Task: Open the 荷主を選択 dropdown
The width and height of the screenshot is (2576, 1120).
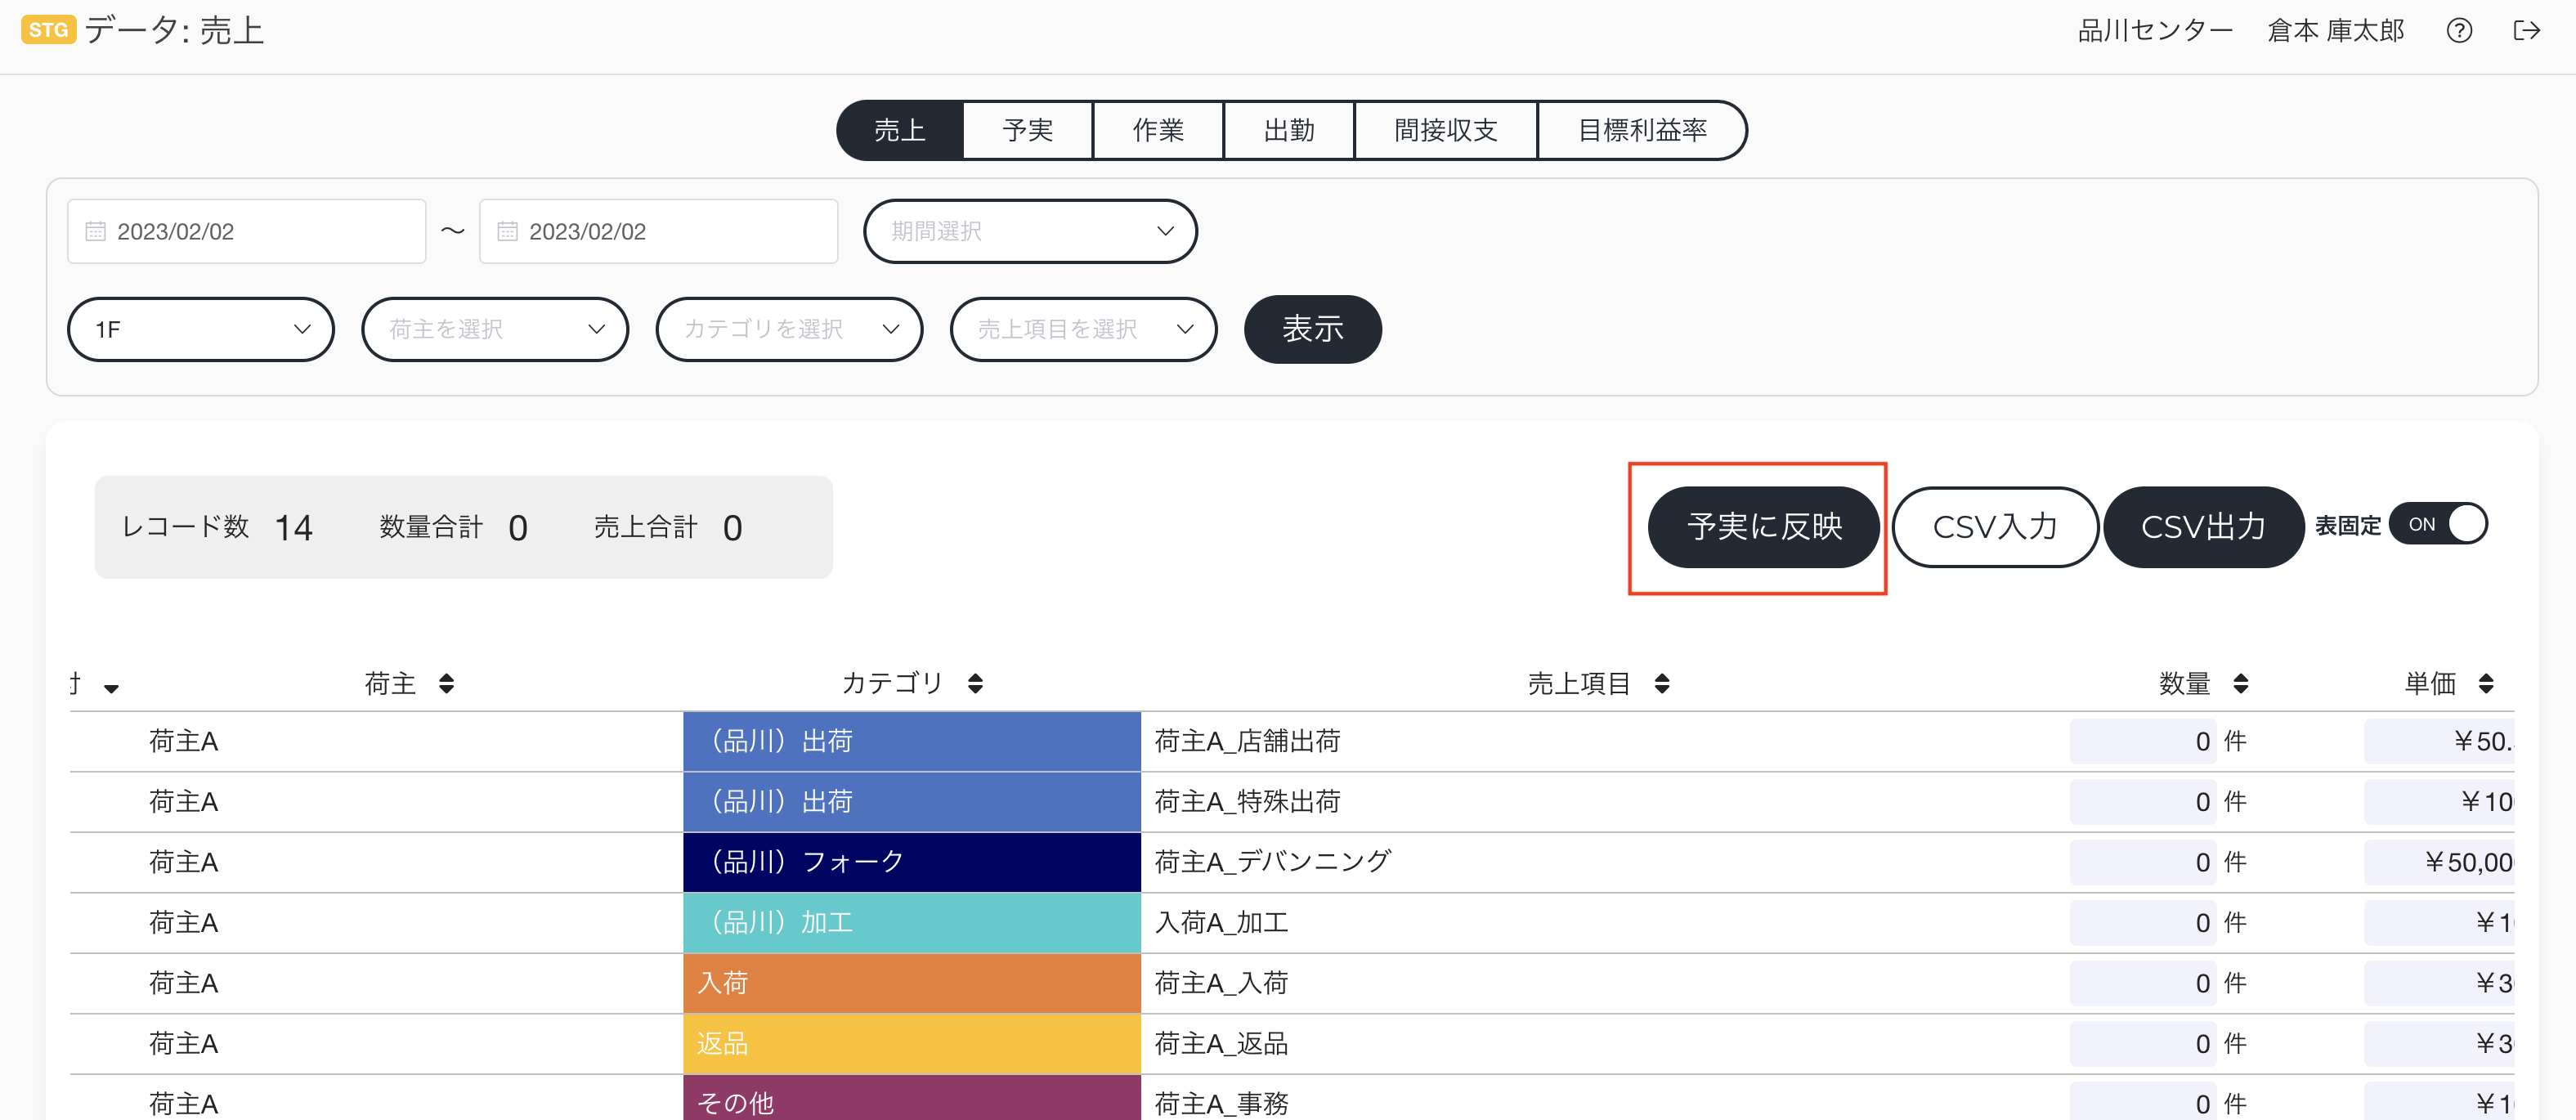Action: pyautogui.click(x=495, y=329)
